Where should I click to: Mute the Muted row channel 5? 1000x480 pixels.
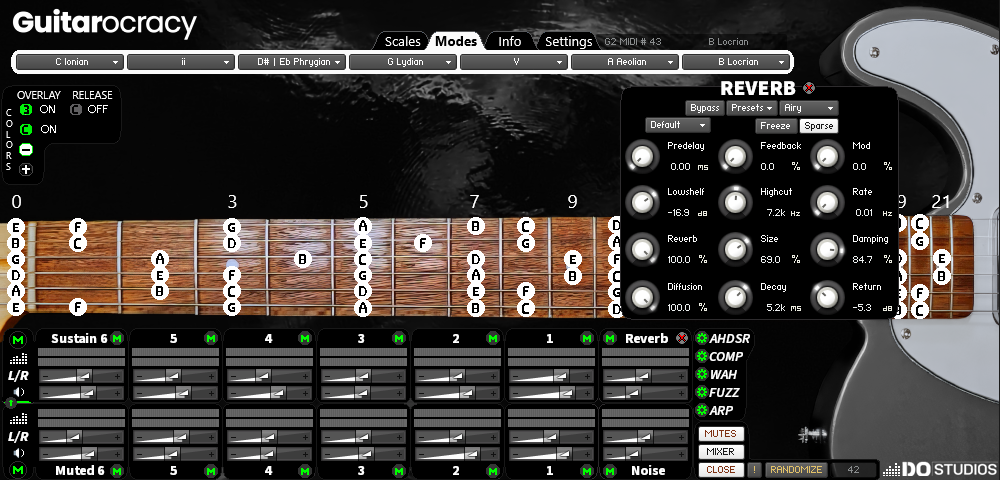coord(210,471)
